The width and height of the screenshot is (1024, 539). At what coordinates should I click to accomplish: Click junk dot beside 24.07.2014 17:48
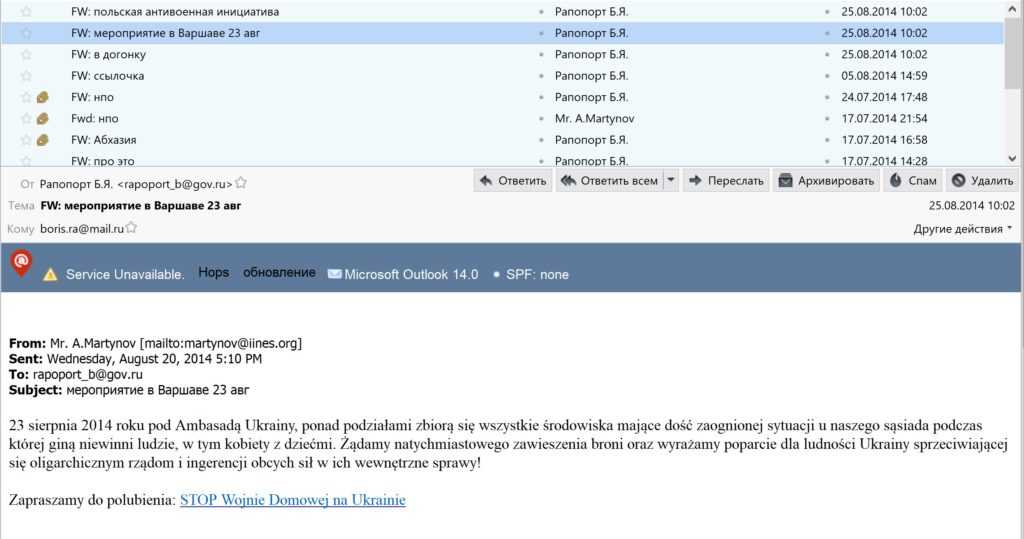point(827,97)
